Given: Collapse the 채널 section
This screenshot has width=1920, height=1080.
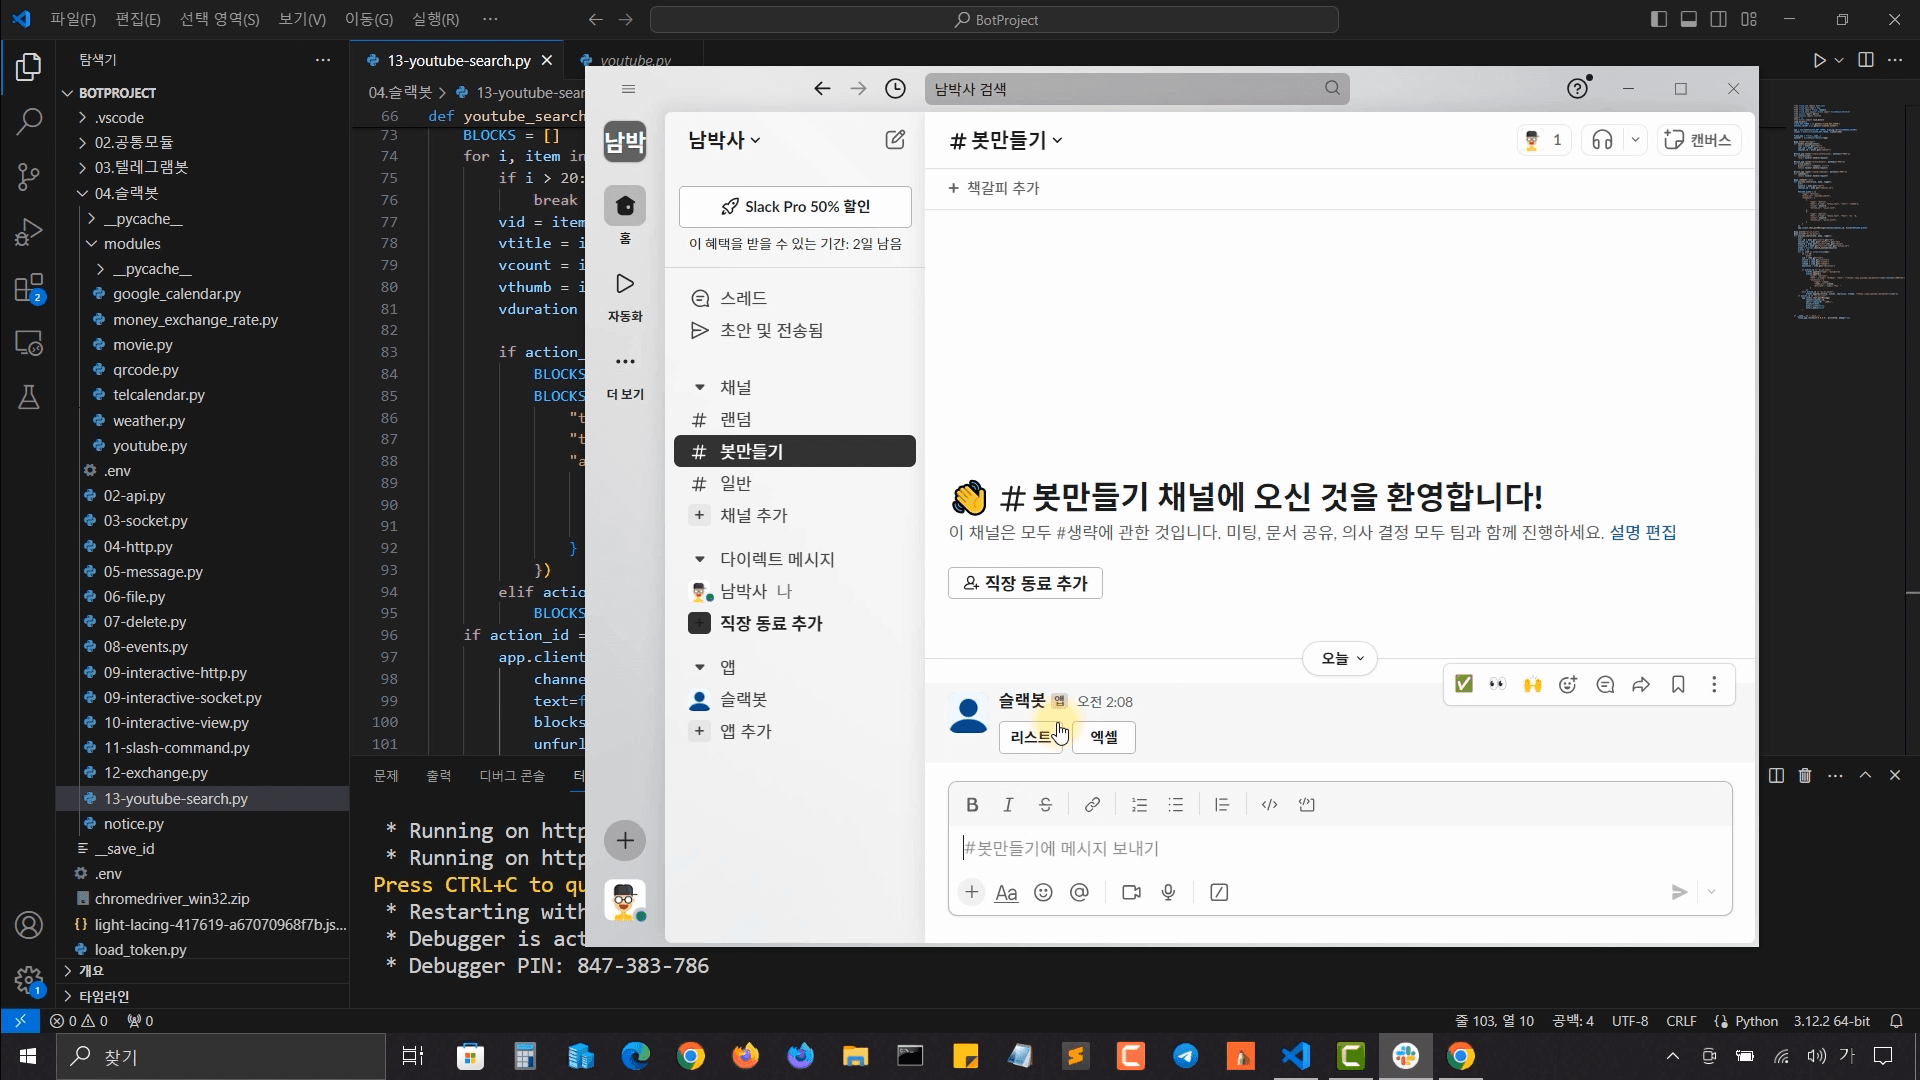Looking at the screenshot, I should [x=700, y=388].
